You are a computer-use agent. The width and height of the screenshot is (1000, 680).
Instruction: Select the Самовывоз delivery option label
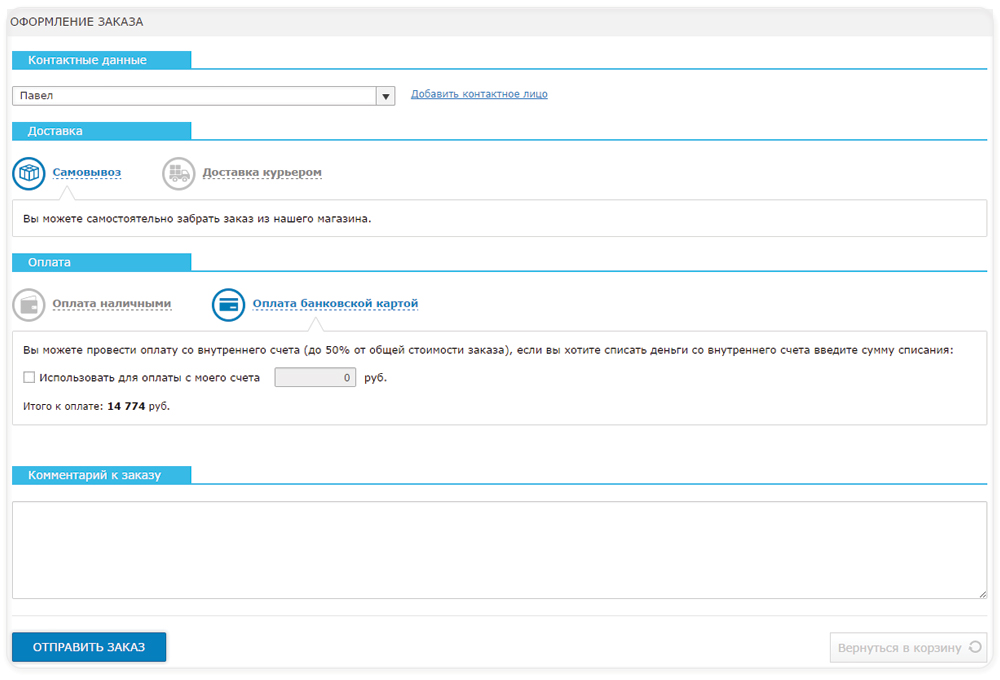pyautogui.click(x=87, y=173)
